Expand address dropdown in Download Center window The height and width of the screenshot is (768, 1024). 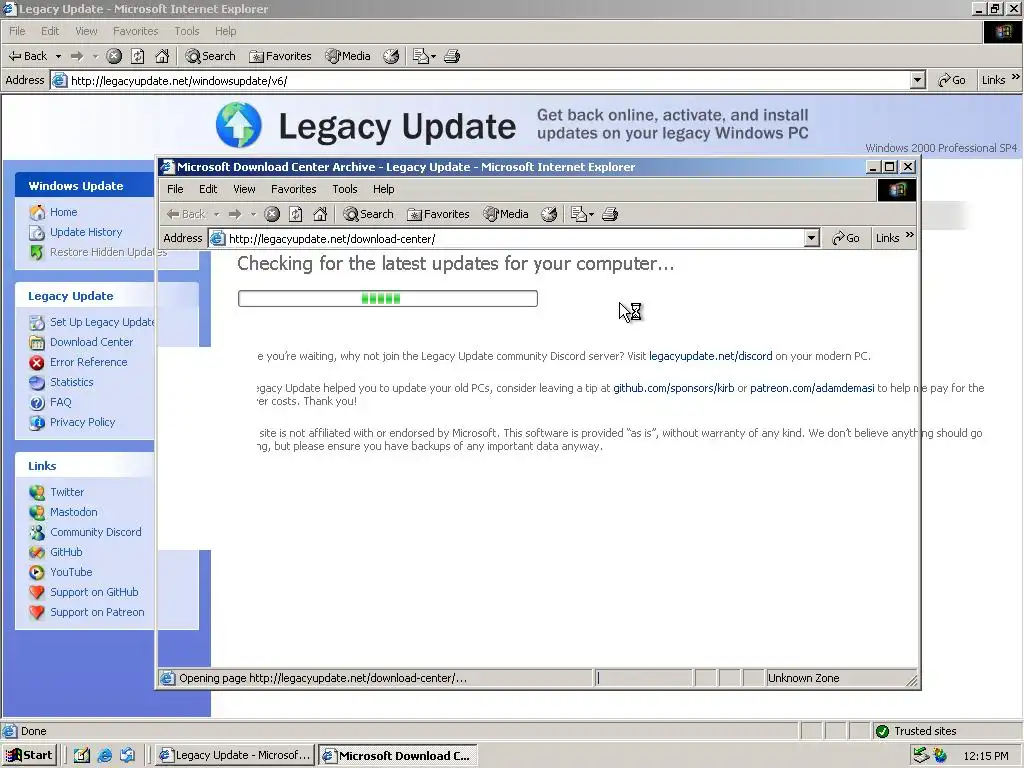(x=812, y=238)
